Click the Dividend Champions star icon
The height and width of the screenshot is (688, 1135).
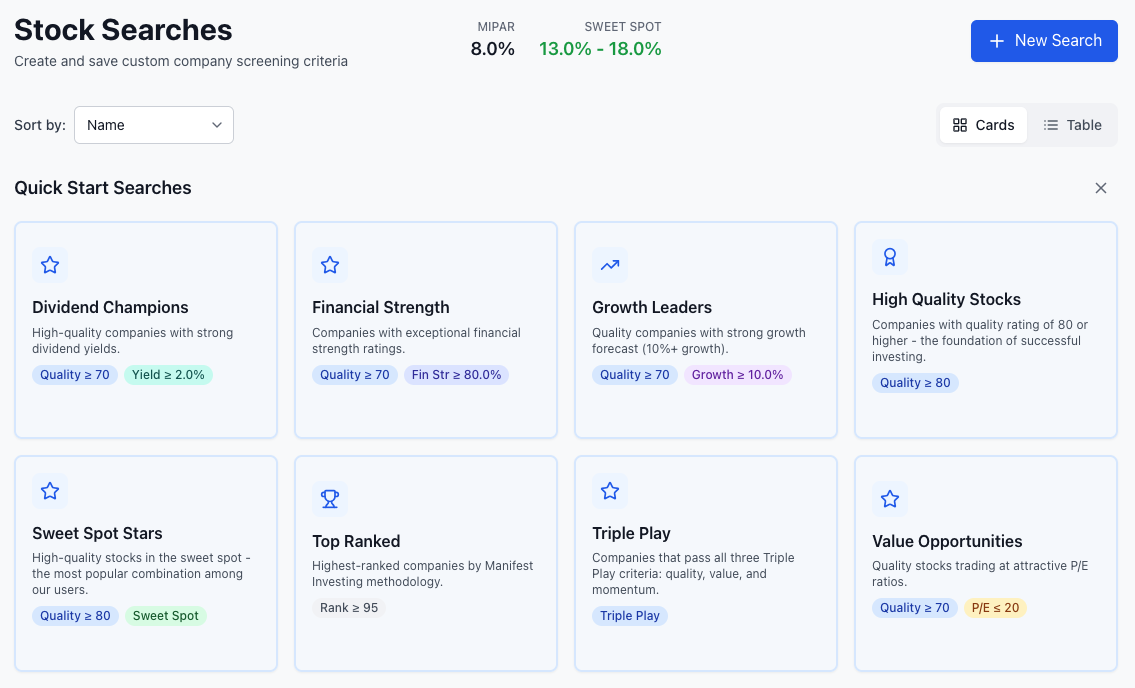tap(50, 265)
